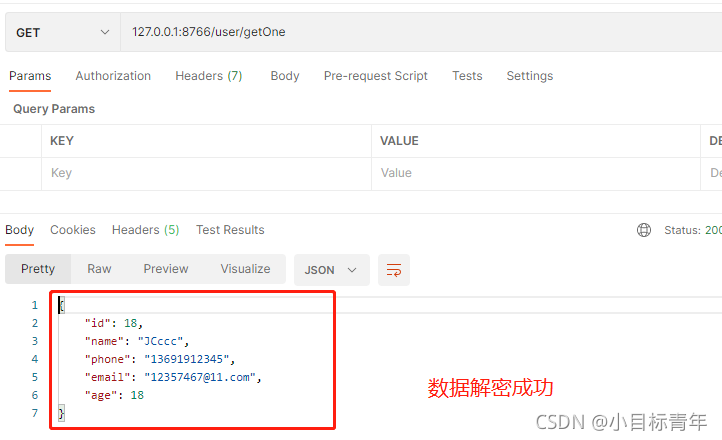Click the Key input cell
This screenshot has width=722, height=440.
coord(206,174)
